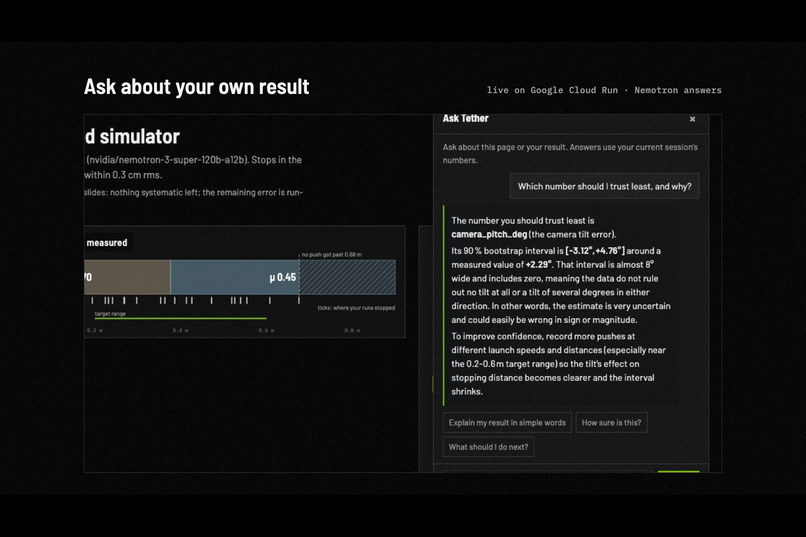This screenshot has width=806, height=537.
Task: Click the '0.2 m' axis label
Action: 95,330
